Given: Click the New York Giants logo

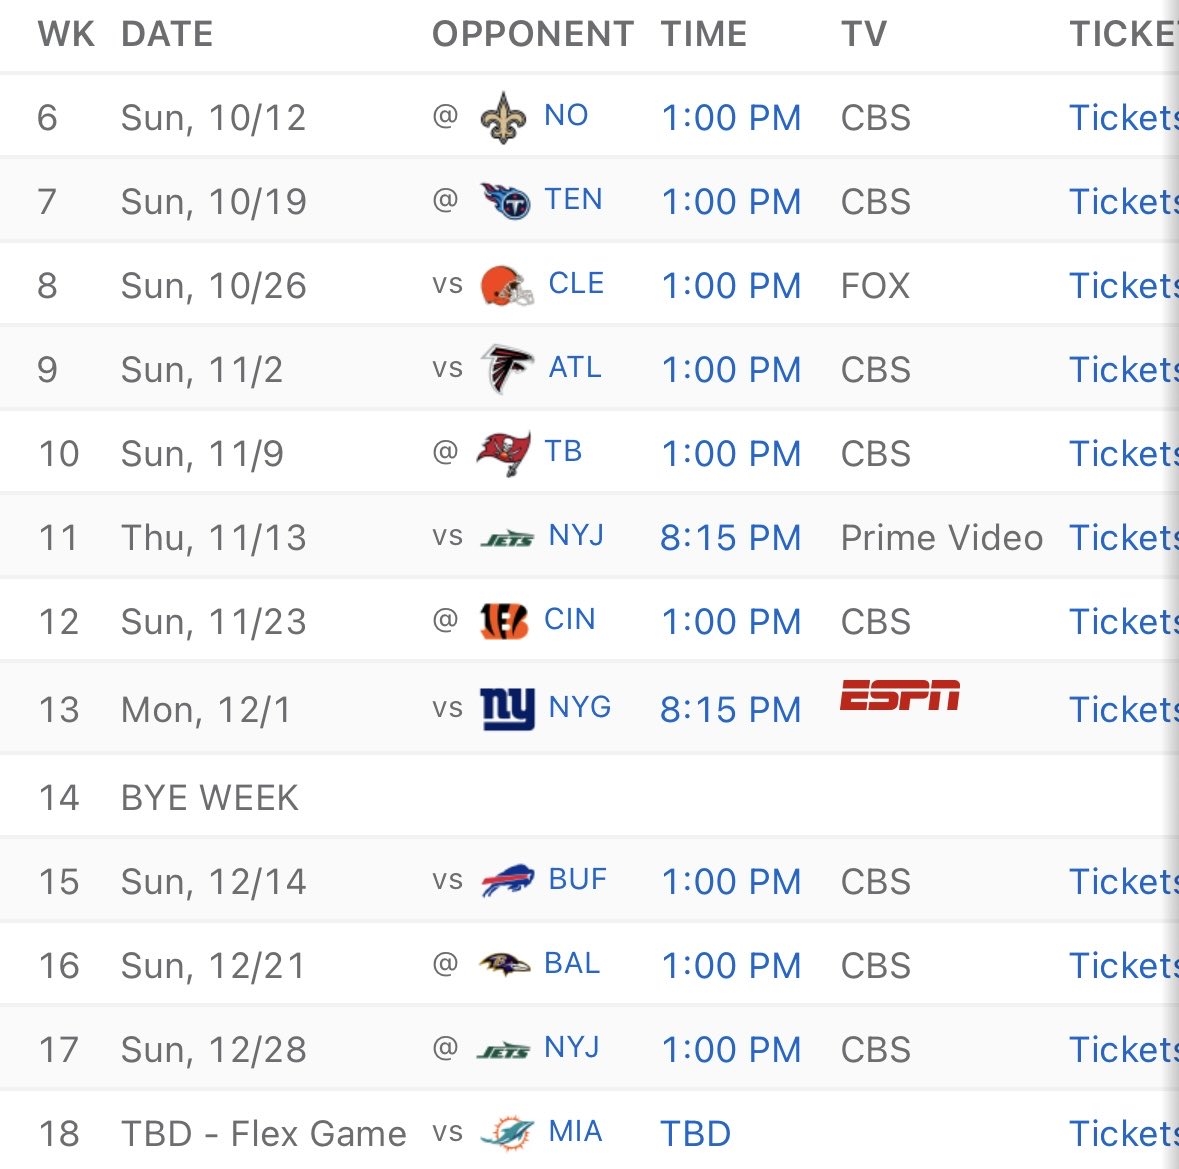Looking at the screenshot, I should [507, 708].
